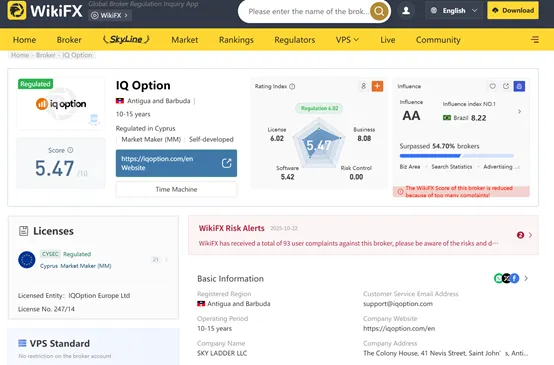Click the social media contact icons cluster
This screenshot has width=554, height=365.
506,278
